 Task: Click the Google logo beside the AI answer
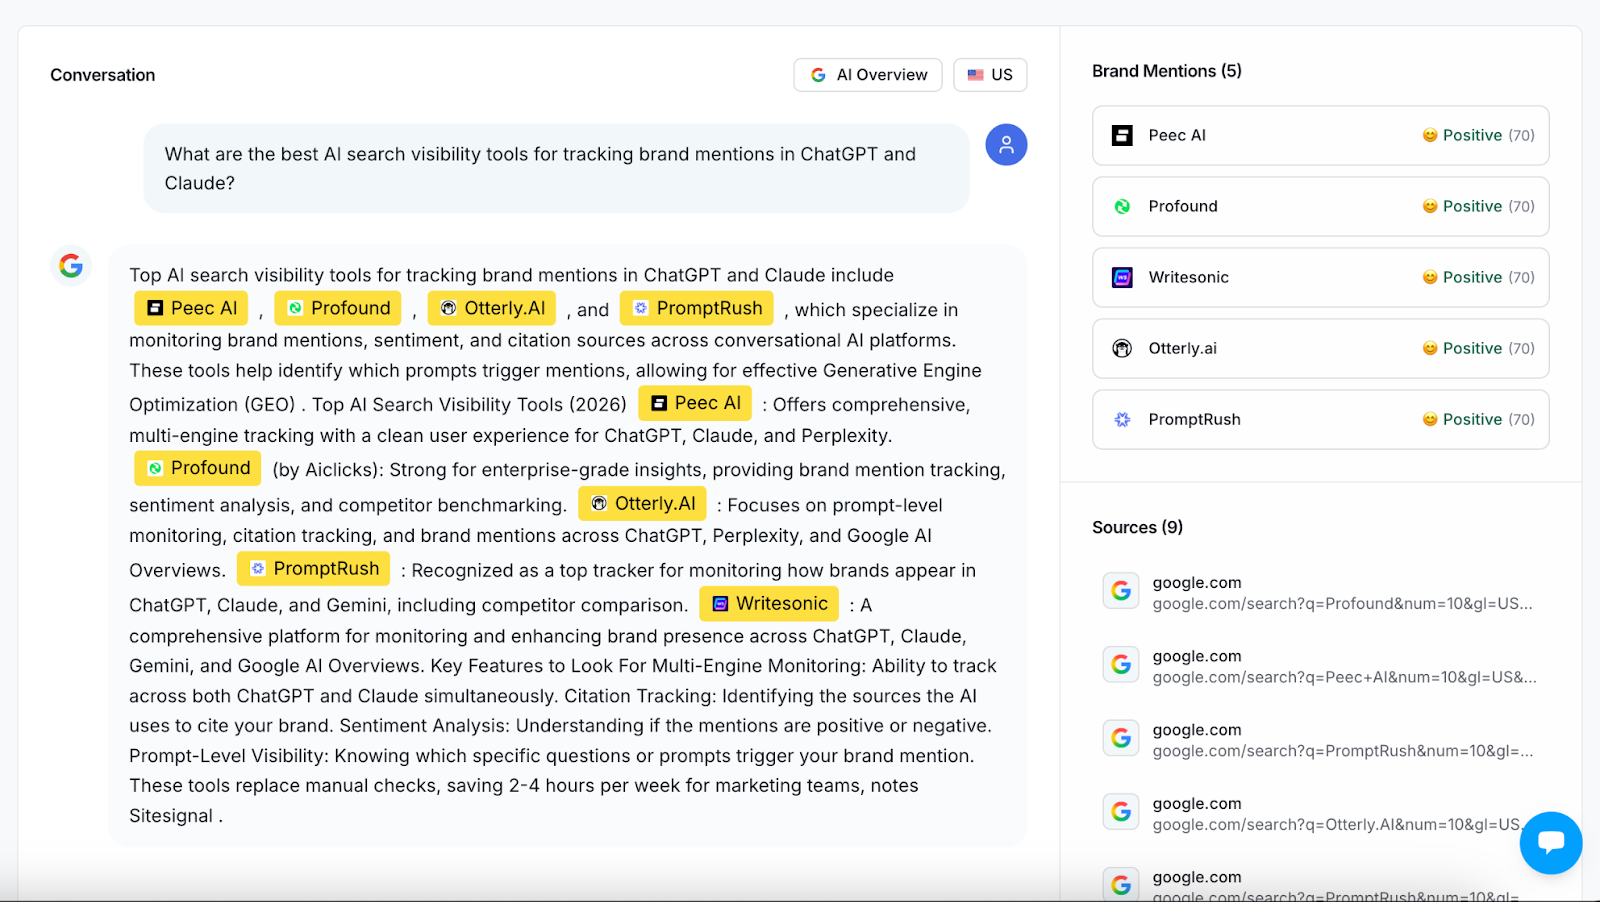[71, 266]
